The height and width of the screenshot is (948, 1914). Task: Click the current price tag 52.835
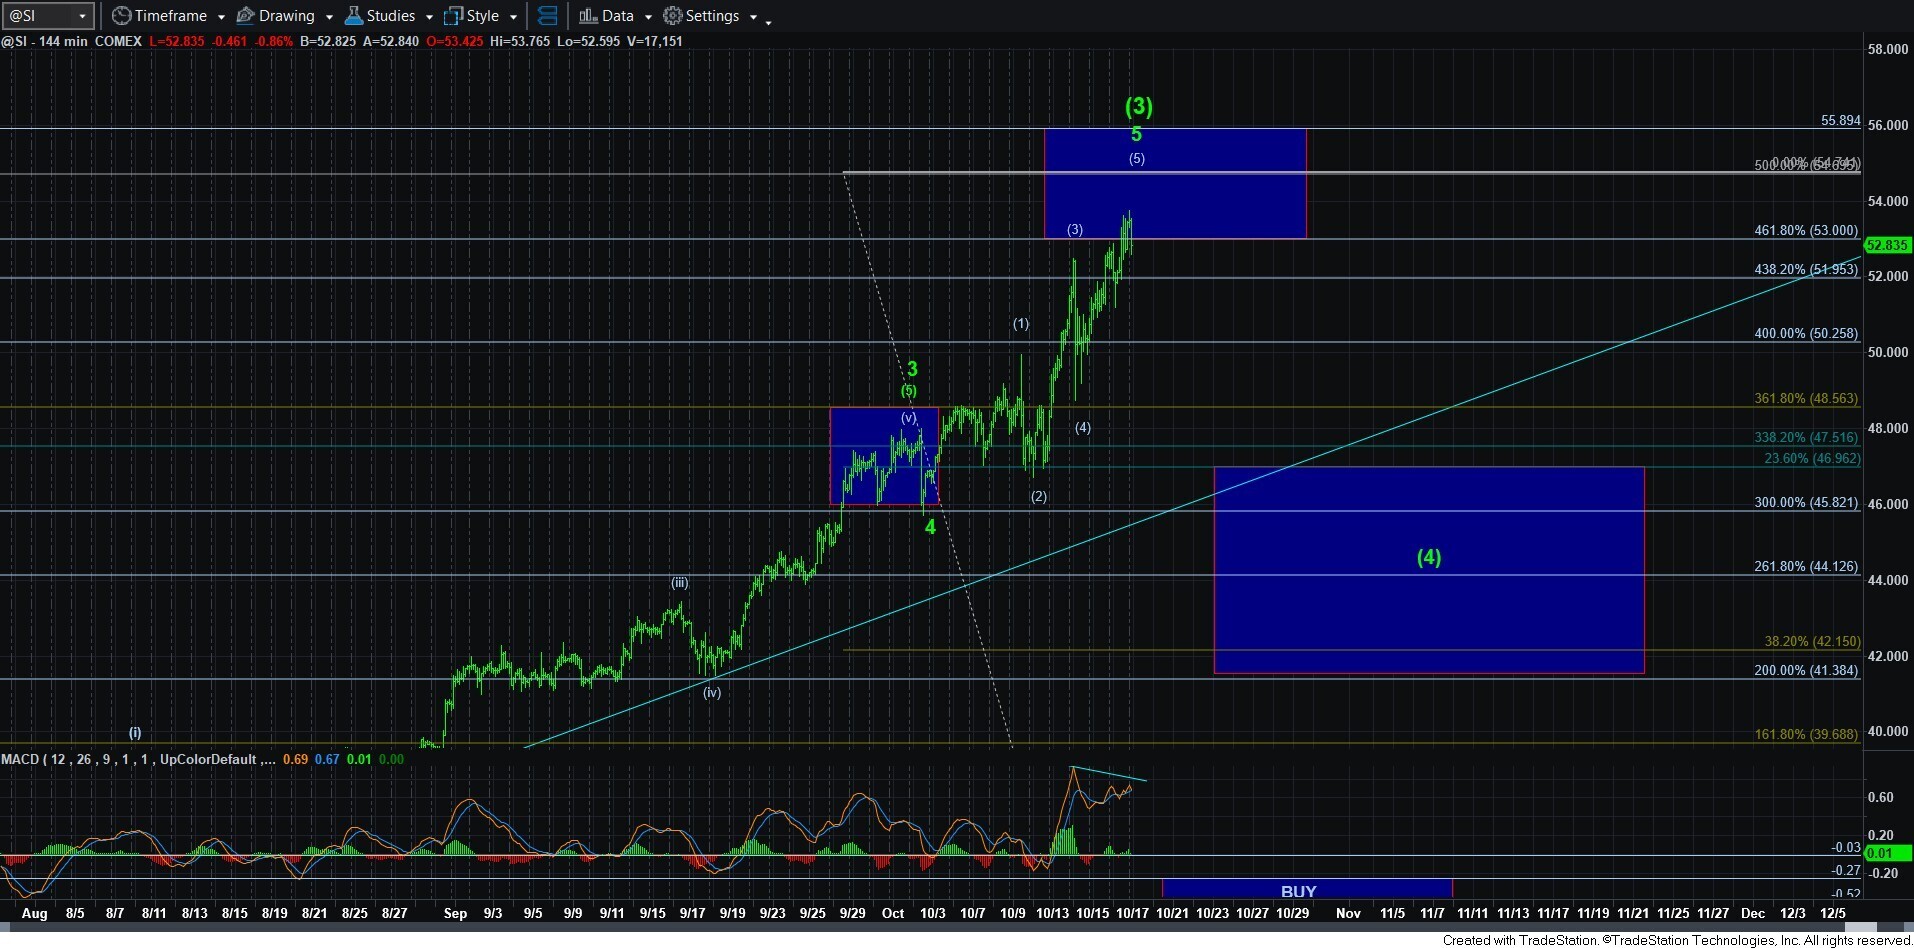click(x=1888, y=245)
